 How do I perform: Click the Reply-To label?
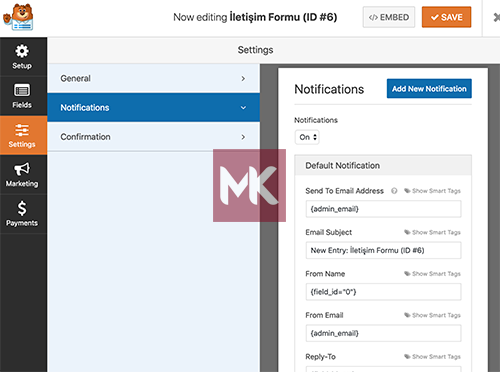[x=320, y=357]
